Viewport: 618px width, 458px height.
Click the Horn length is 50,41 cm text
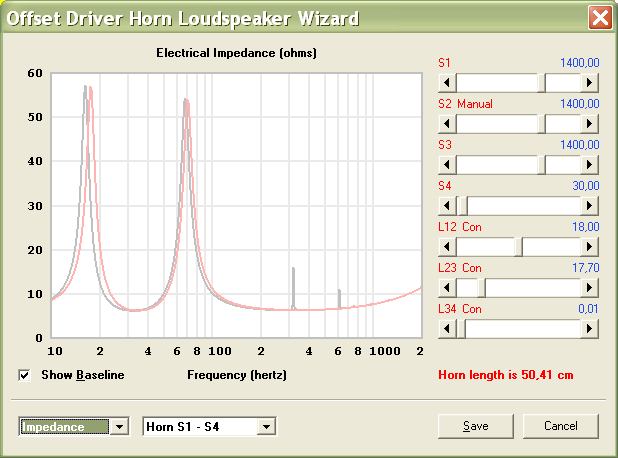(x=506, y=375)
